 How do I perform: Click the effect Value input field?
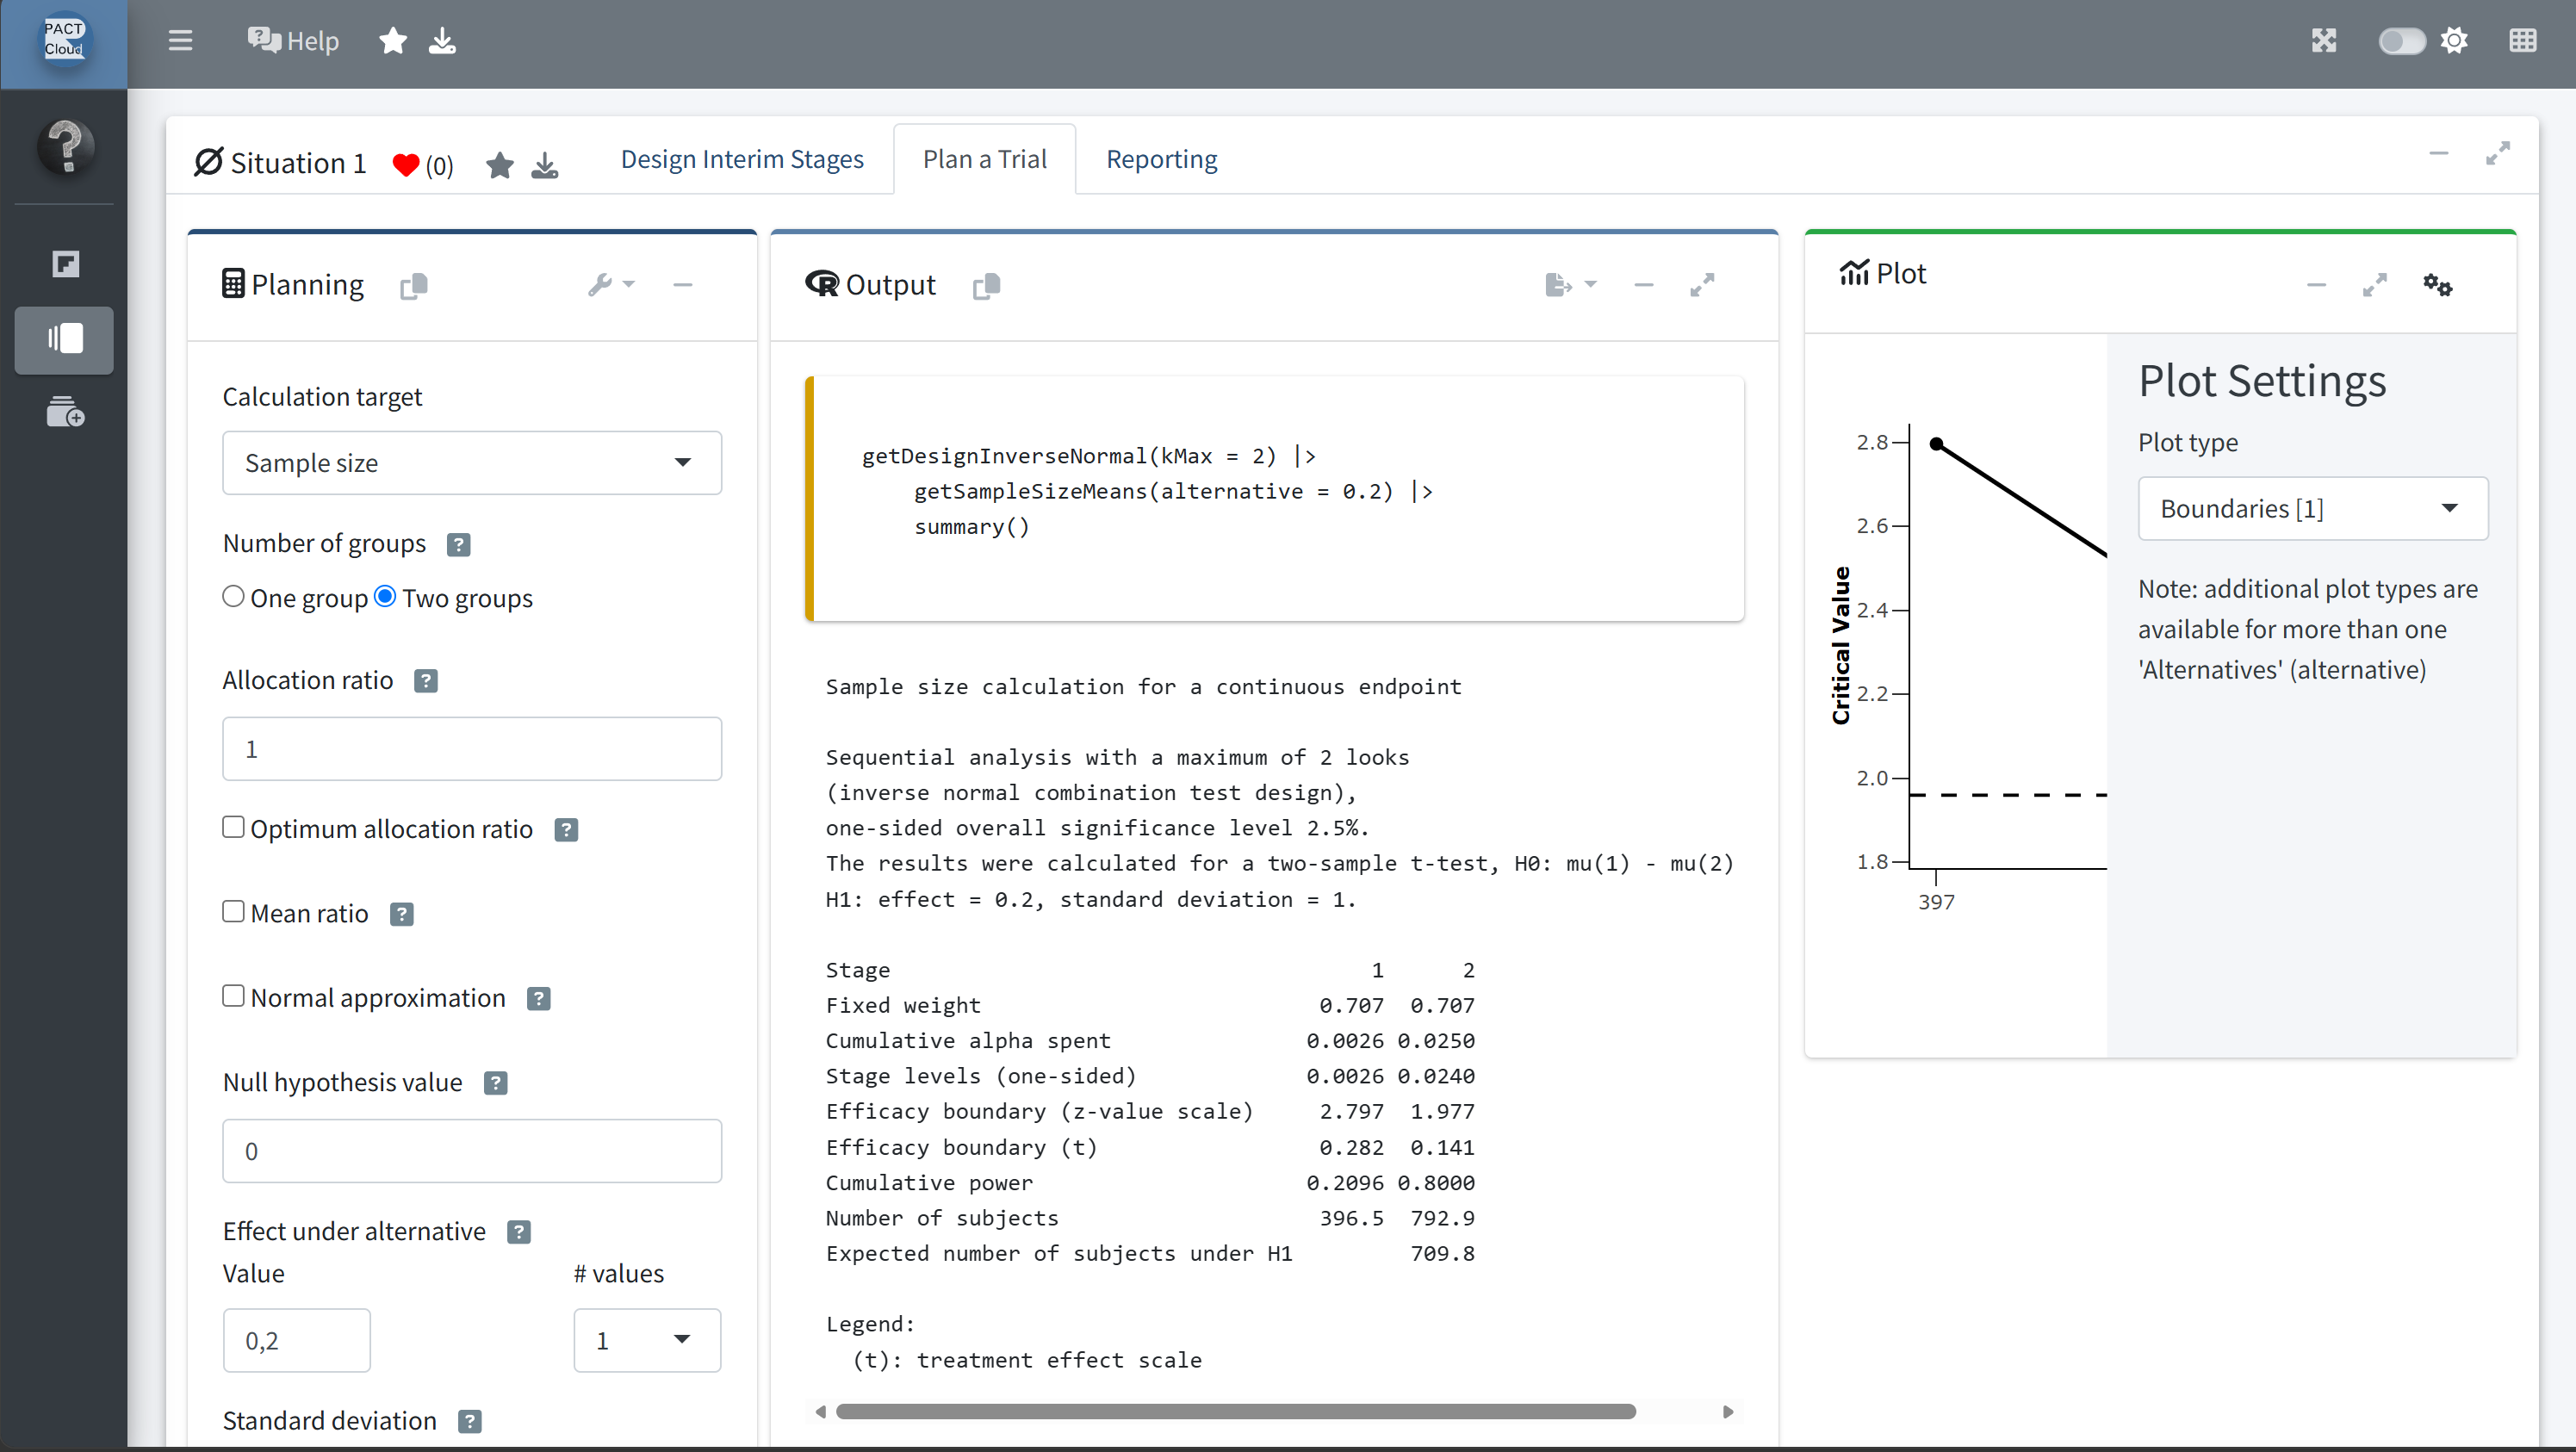click(296, 1340)
